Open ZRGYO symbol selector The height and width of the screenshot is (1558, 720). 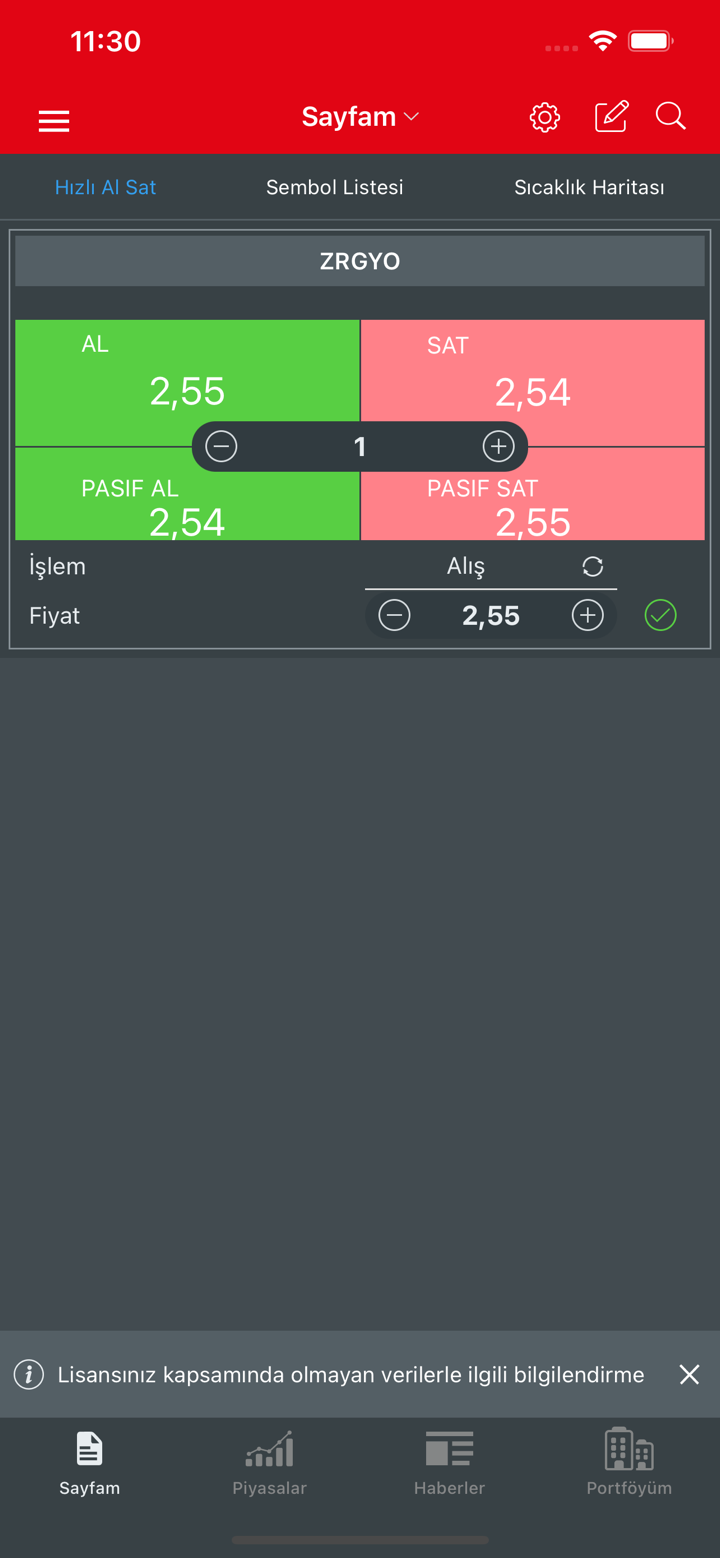(360, 262)
